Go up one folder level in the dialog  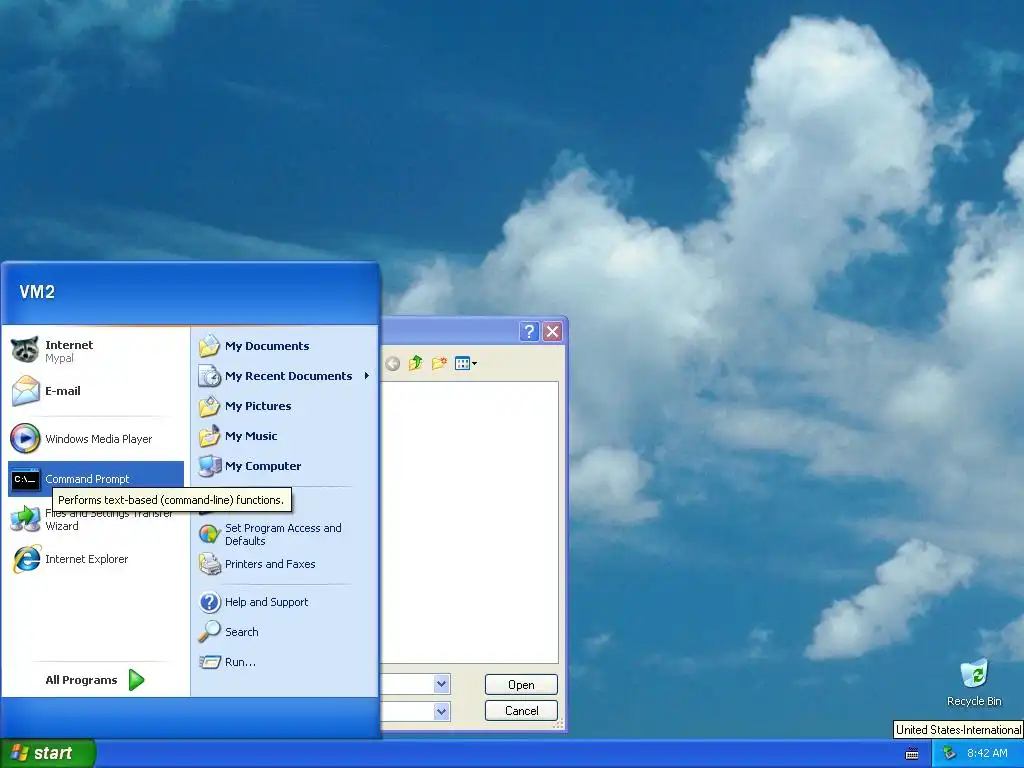click(x=415, y=363)
